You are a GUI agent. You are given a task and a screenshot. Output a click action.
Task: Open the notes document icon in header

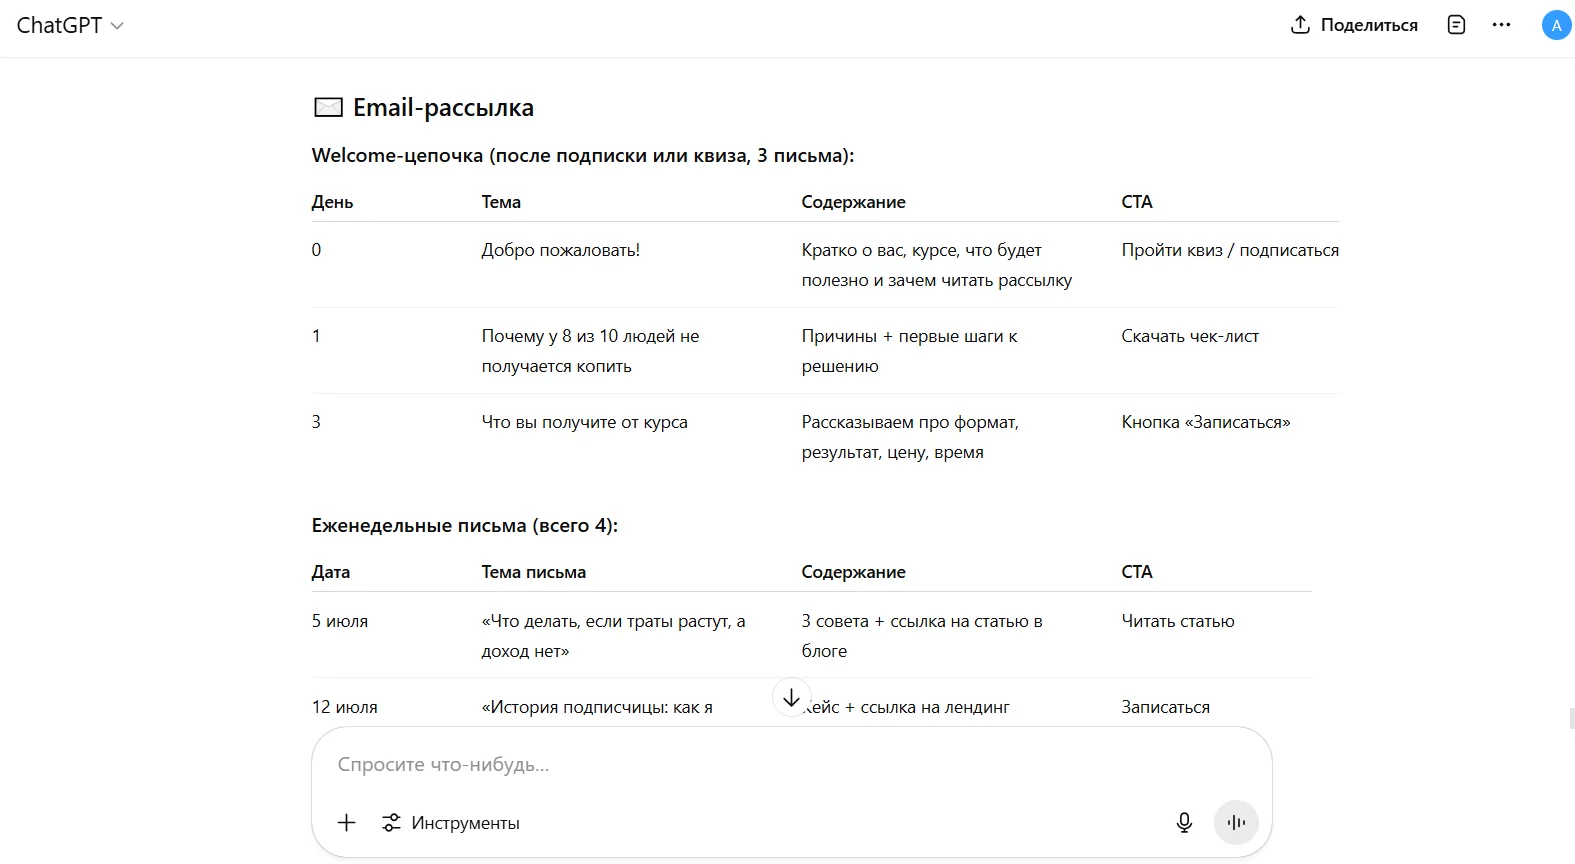[1456, 25]
